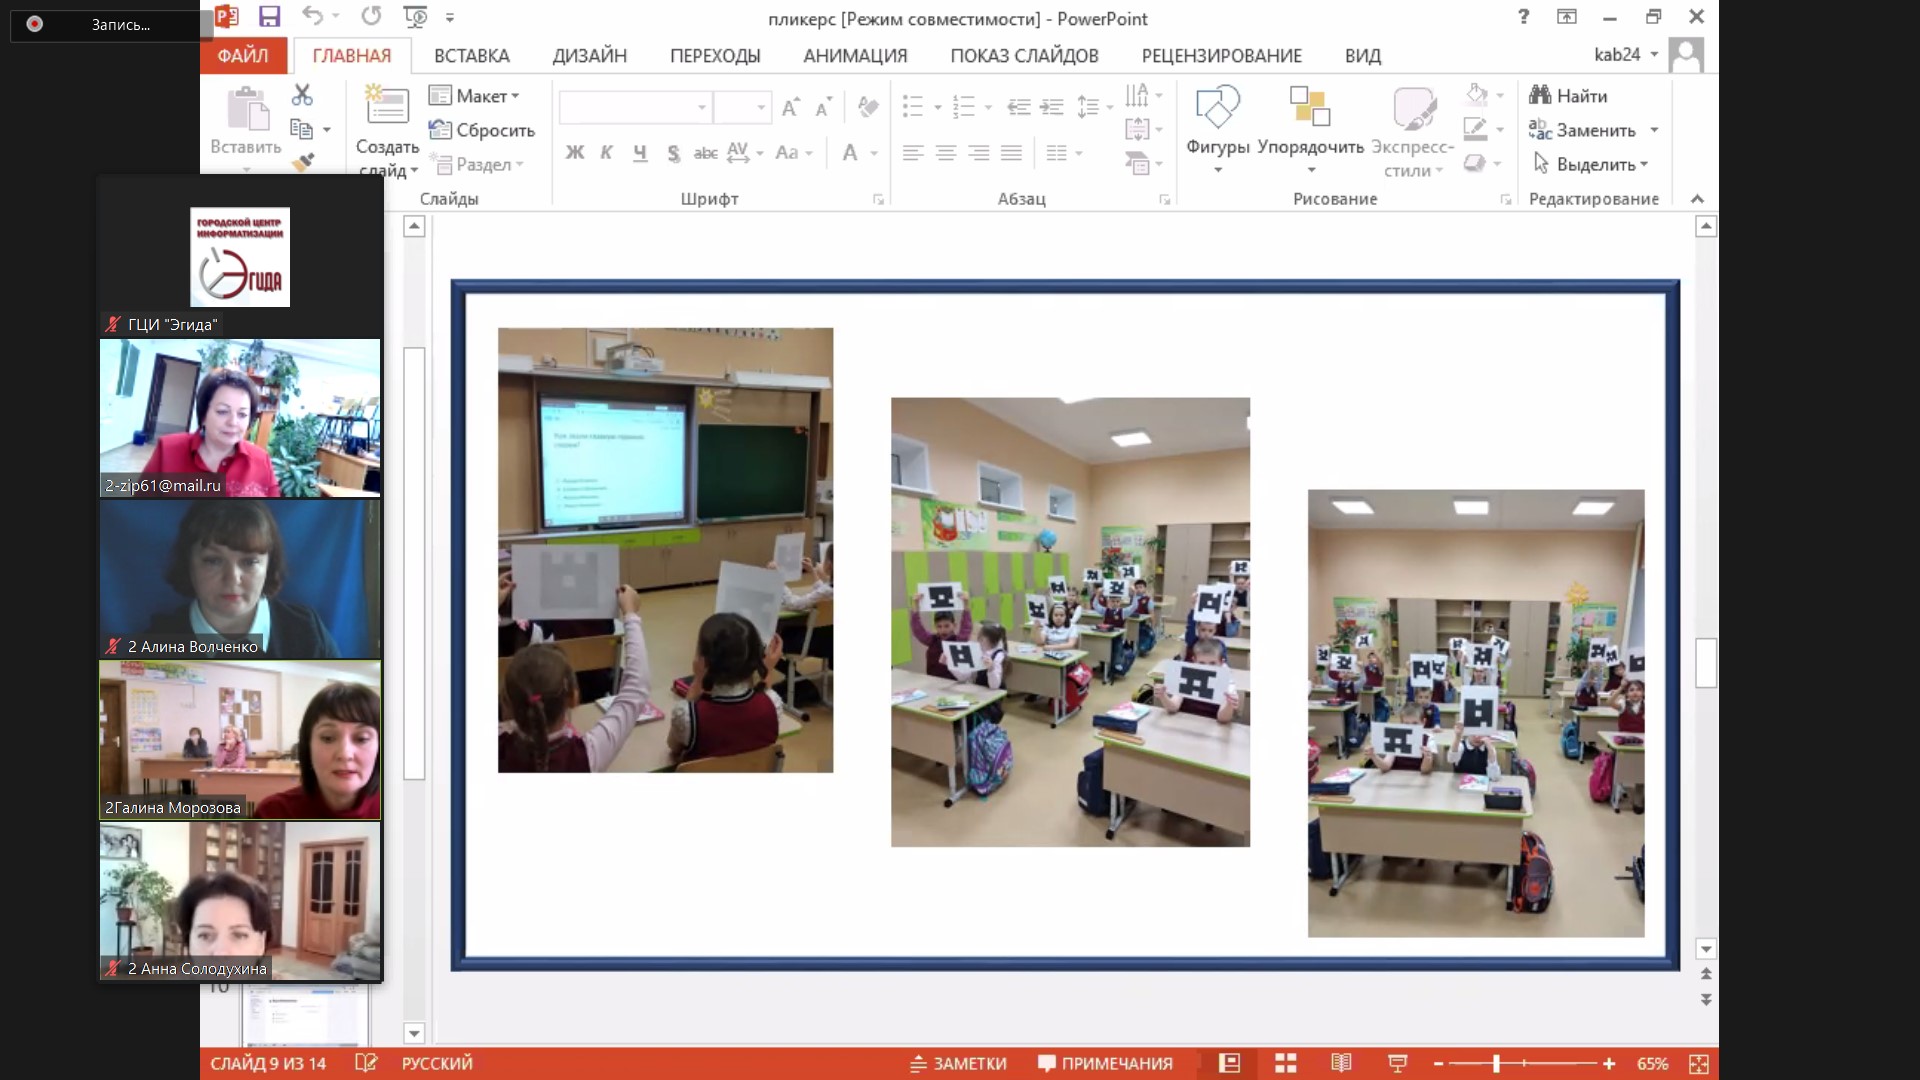Image resolution: width=1920 pixels, height=1080 pixels.
Task: Click the Cut scissors icon
Action: coord(302,95)
